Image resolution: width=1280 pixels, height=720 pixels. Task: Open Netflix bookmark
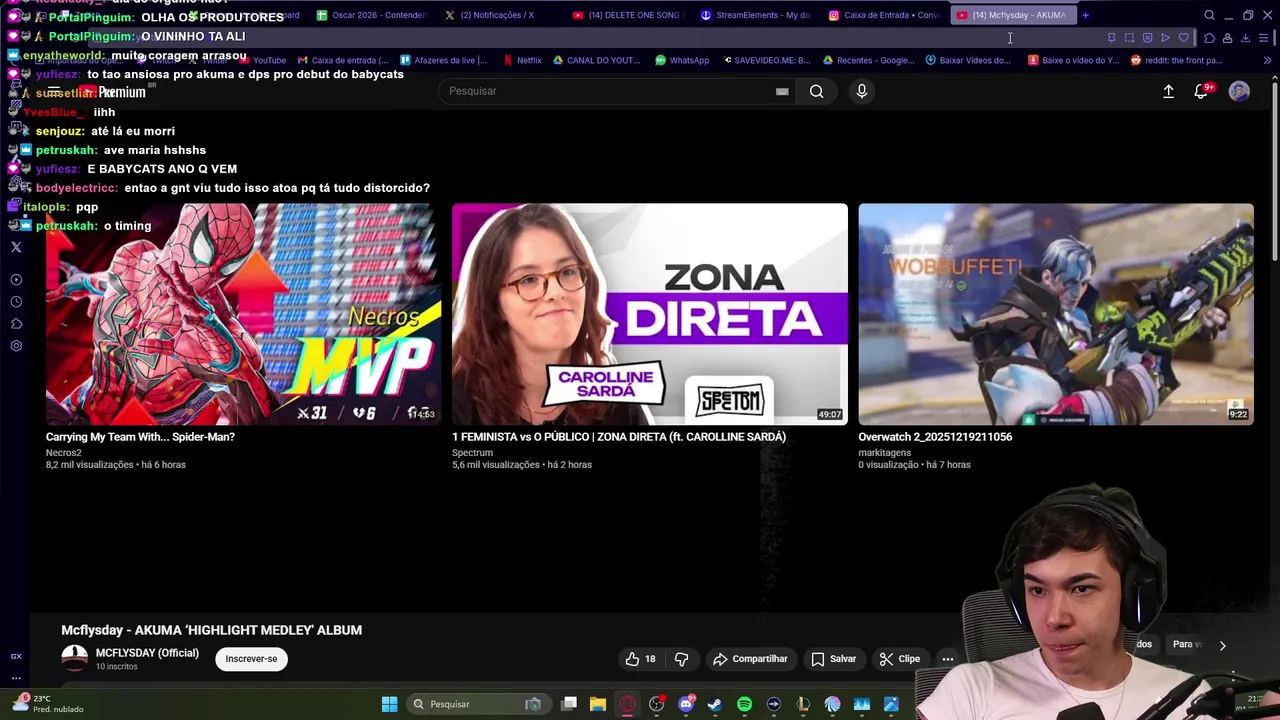click(x=522, y=60)
